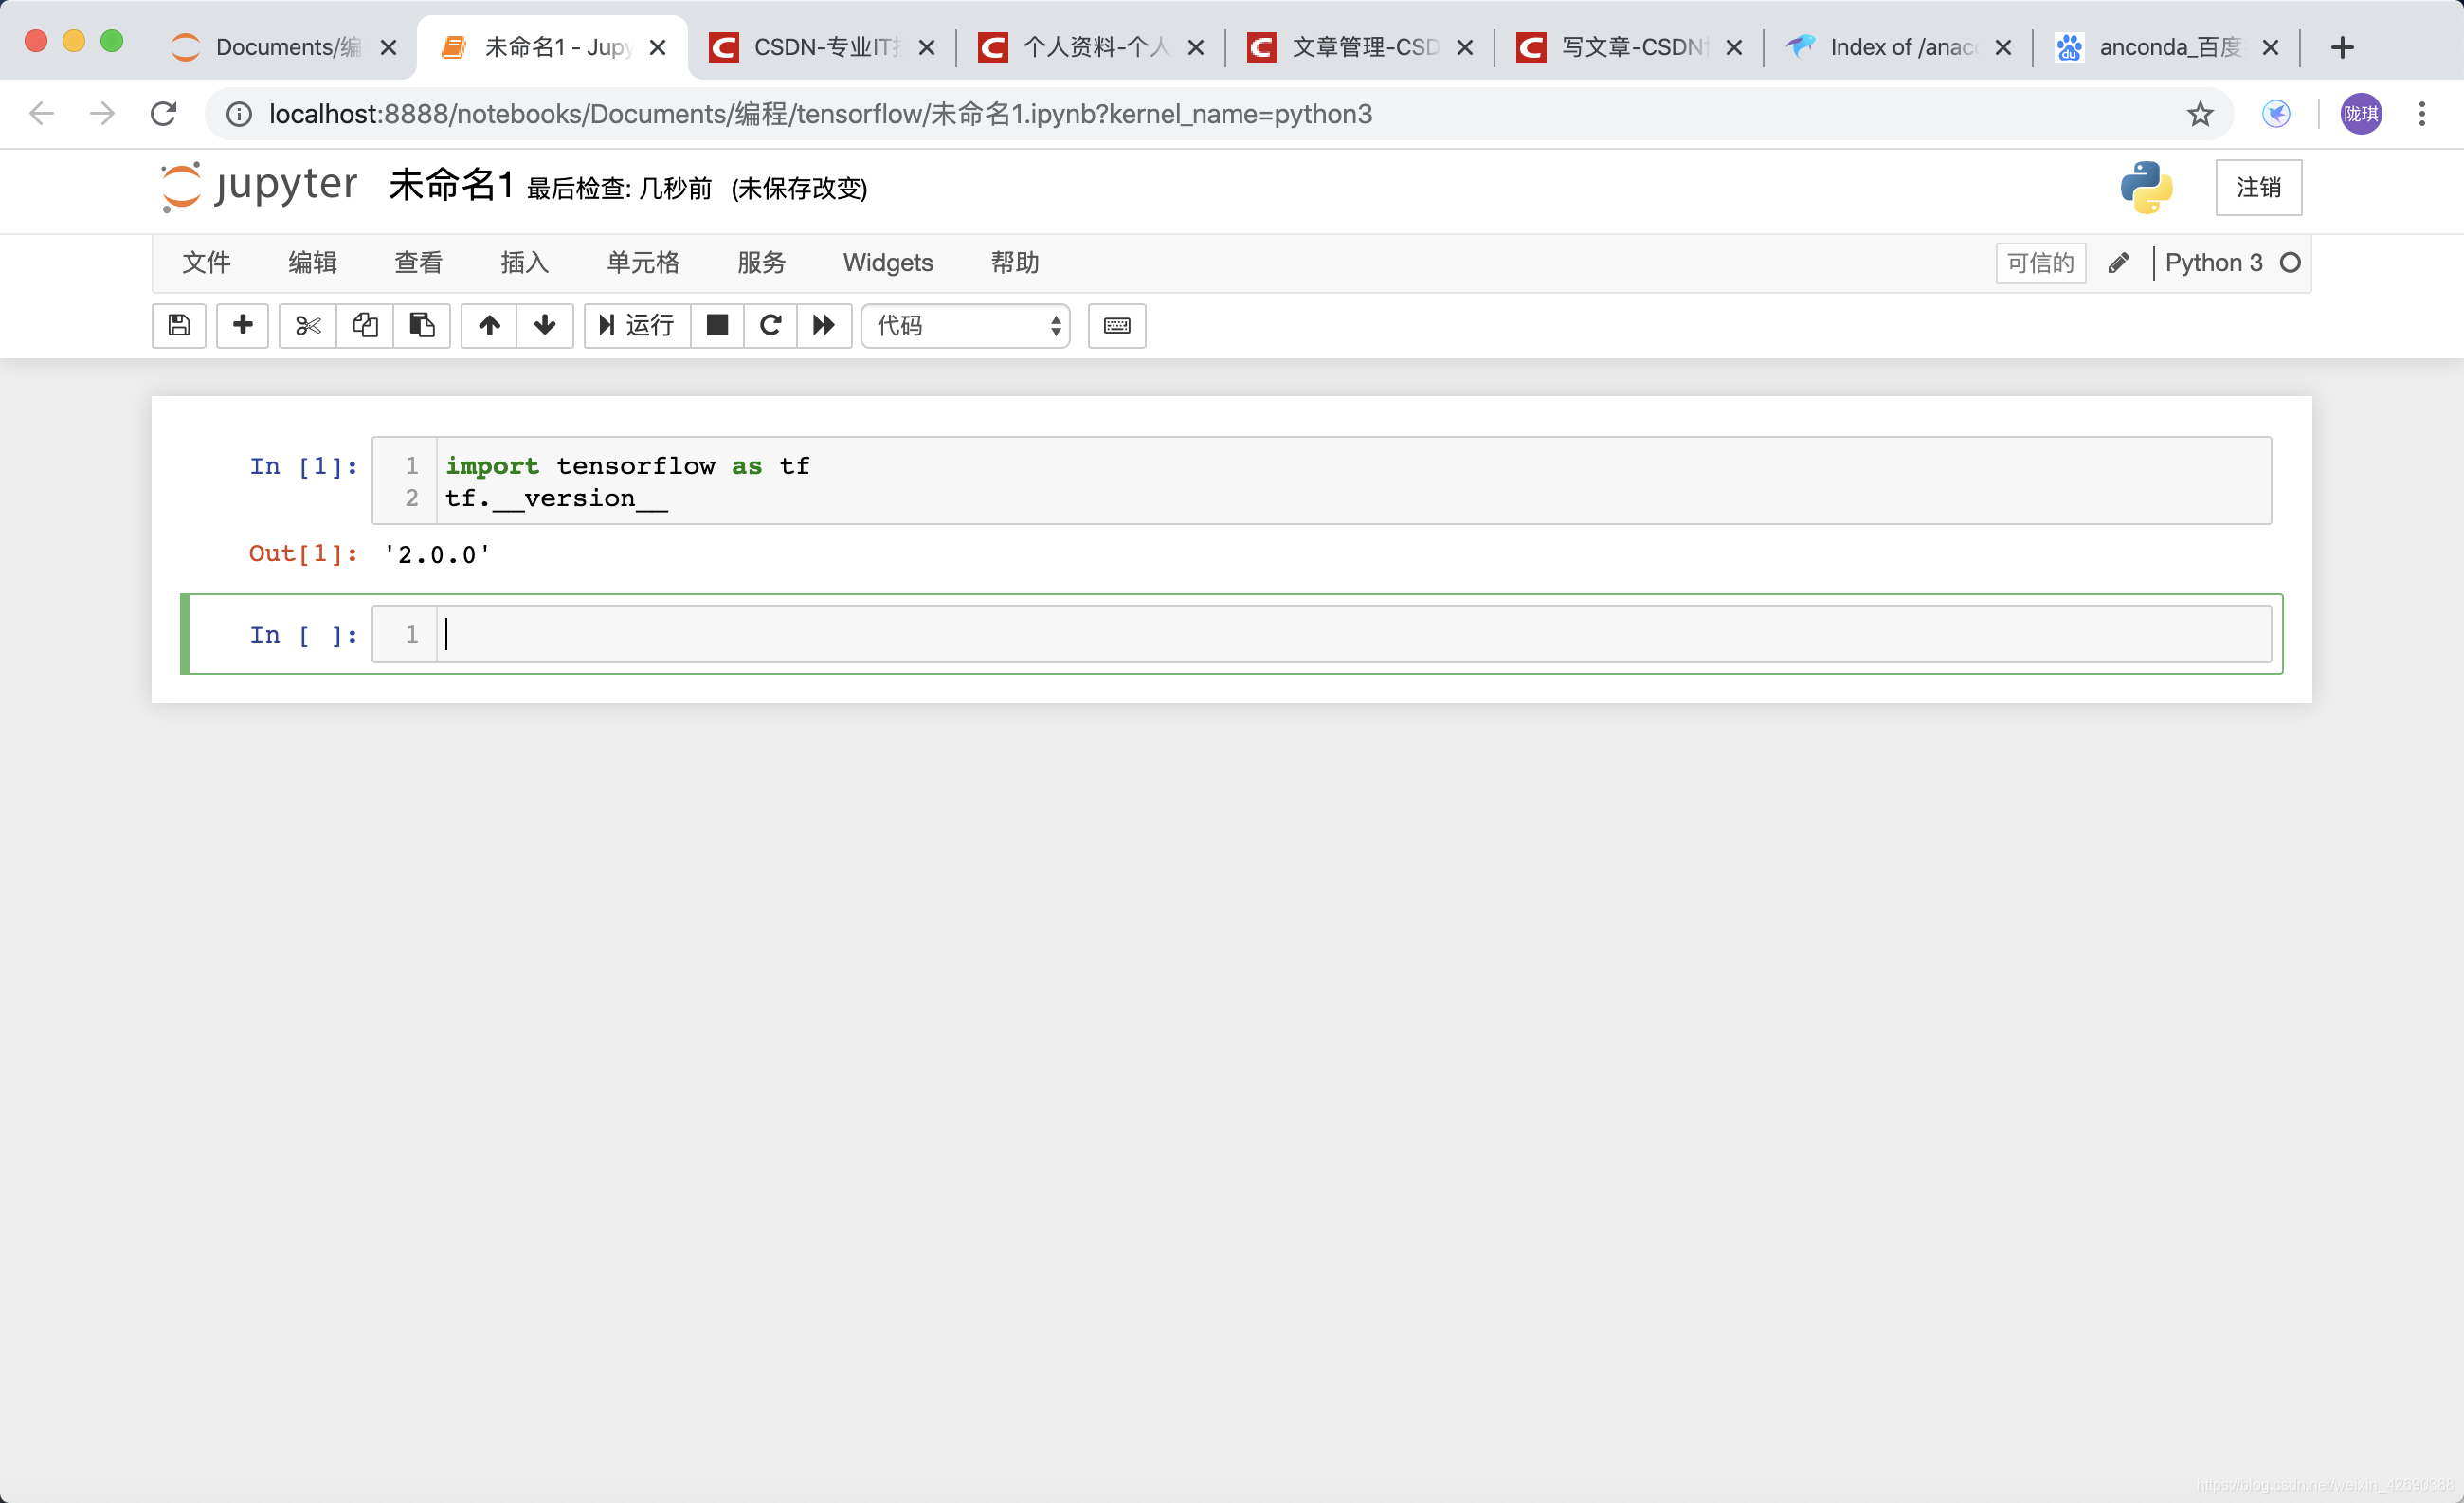
Task: Open the 服务 kernel menu
Action: [761, 263]
